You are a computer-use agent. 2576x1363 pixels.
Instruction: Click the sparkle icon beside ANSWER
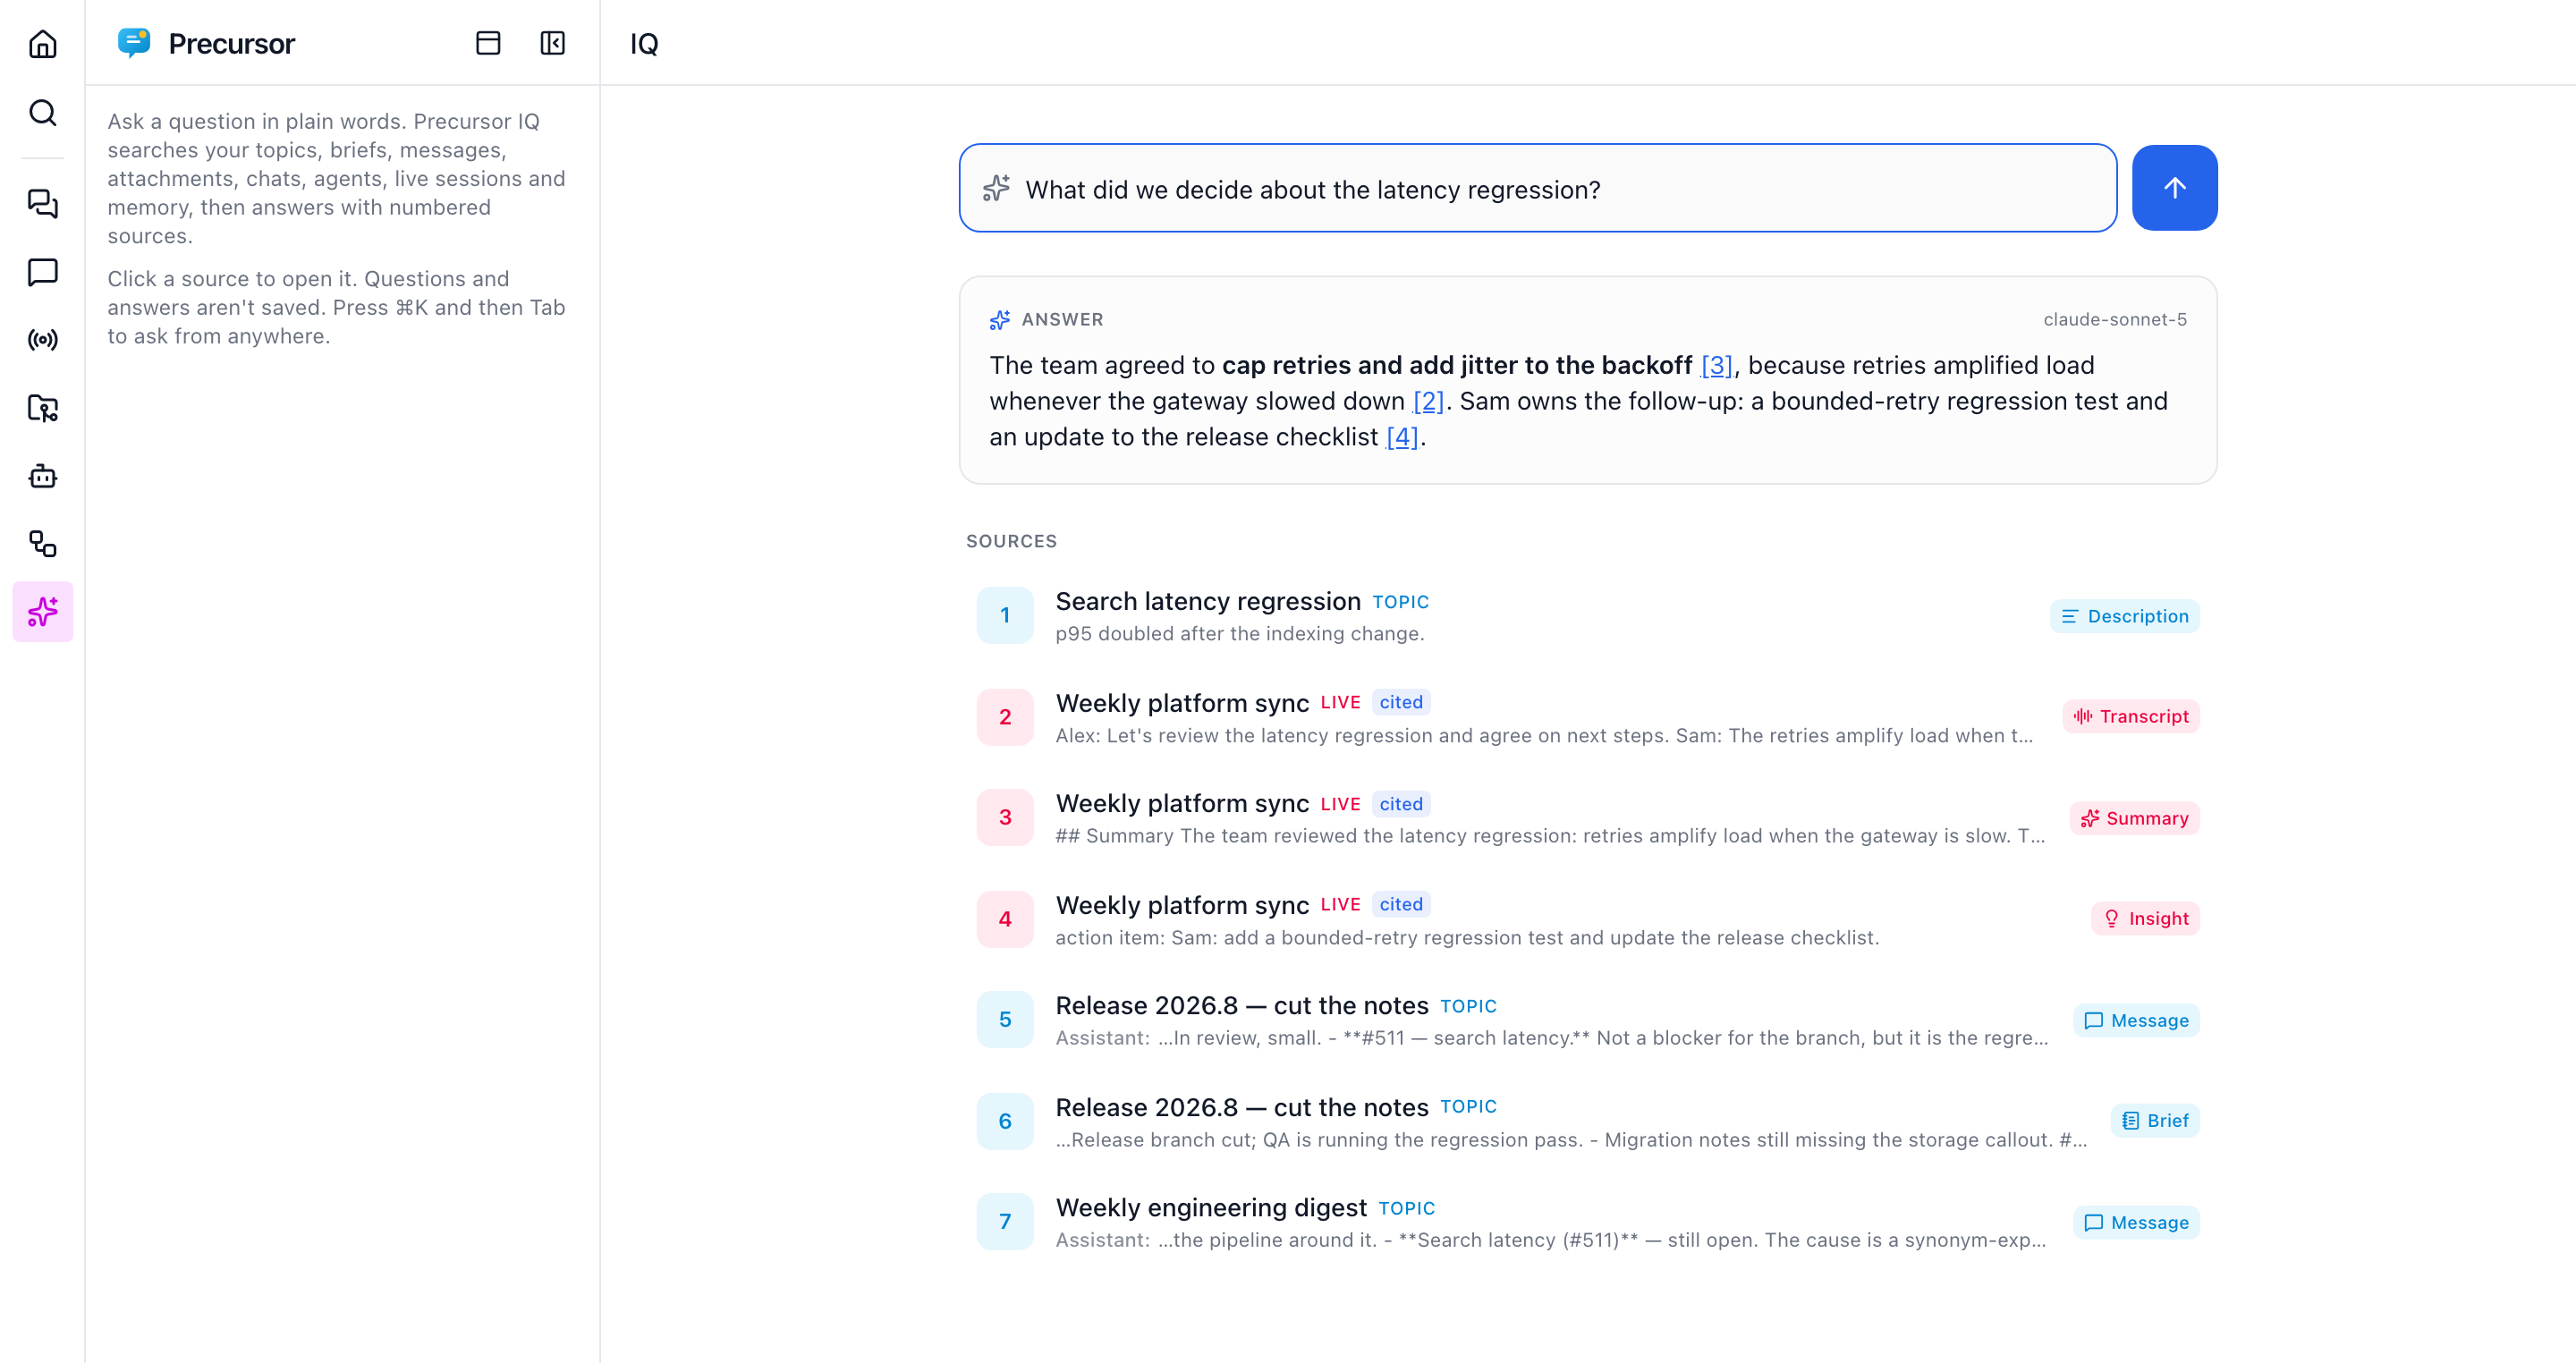(x=999, y=320)
